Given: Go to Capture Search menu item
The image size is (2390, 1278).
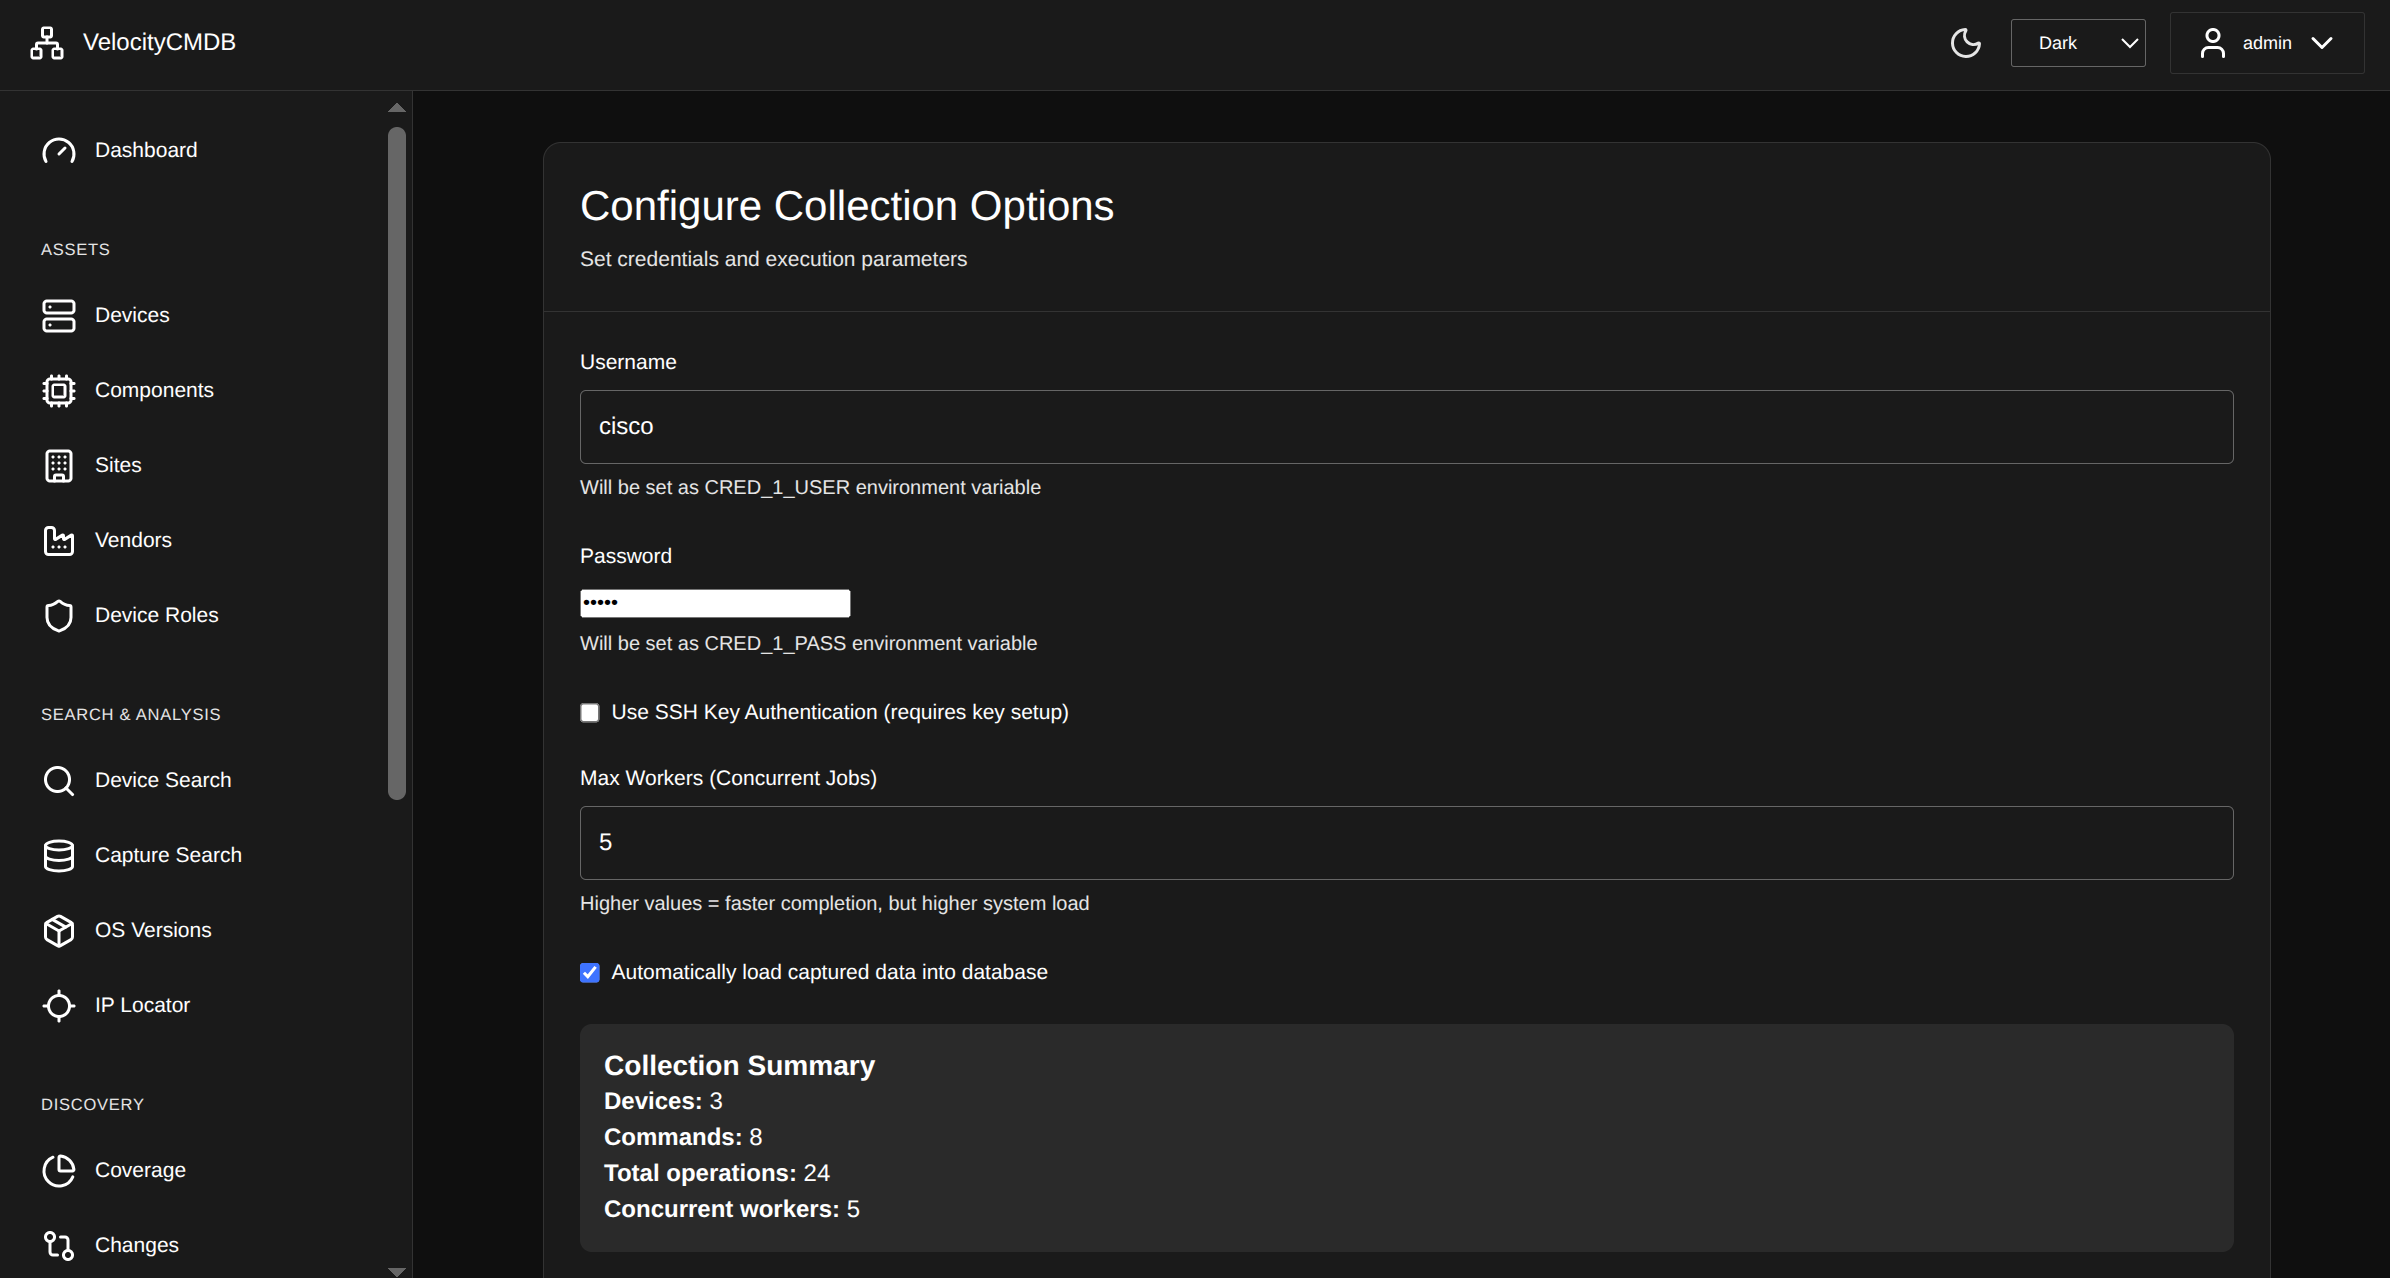Looking at the screenshot, I should tap(168, 856).
